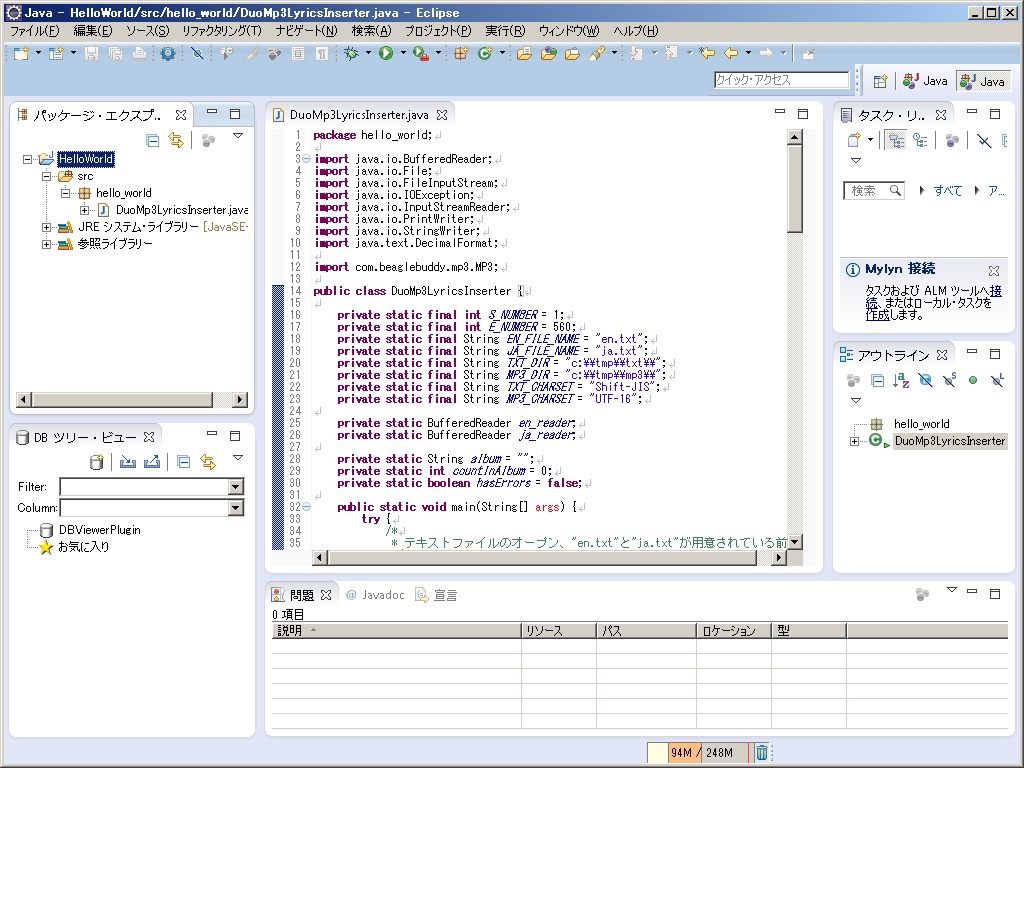Open Debug icon dropdown arrow

tap(368, 53)
